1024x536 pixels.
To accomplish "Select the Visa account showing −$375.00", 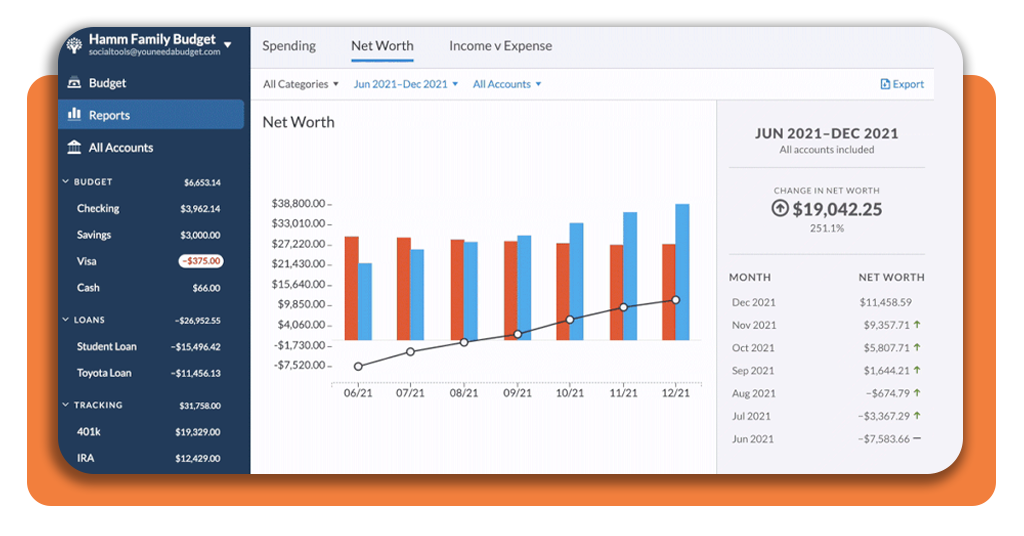I will 86,261.
